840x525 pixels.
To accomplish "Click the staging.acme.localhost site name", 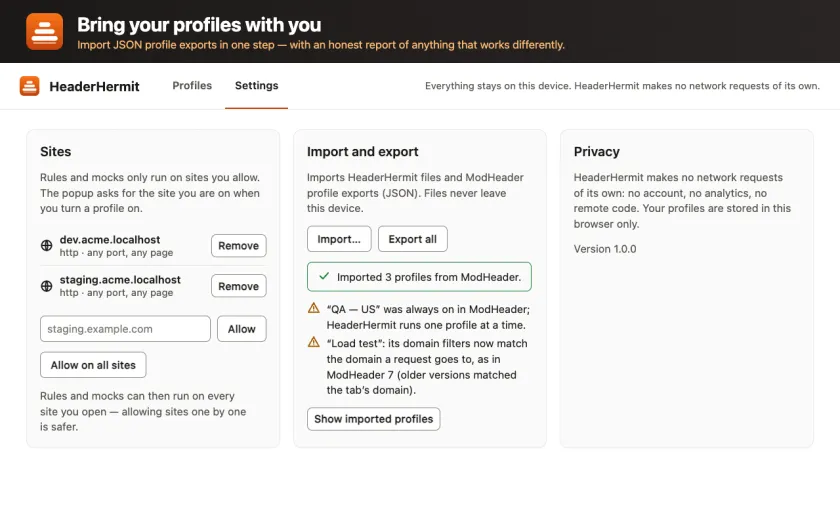I will point(120,280).
